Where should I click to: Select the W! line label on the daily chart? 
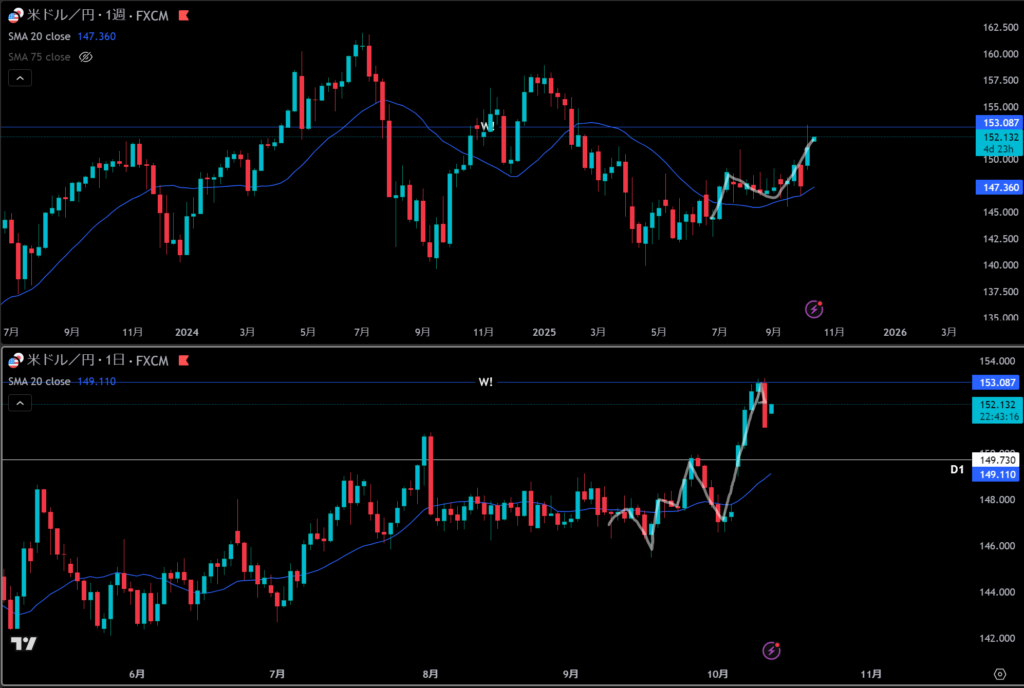coord(486,382)
